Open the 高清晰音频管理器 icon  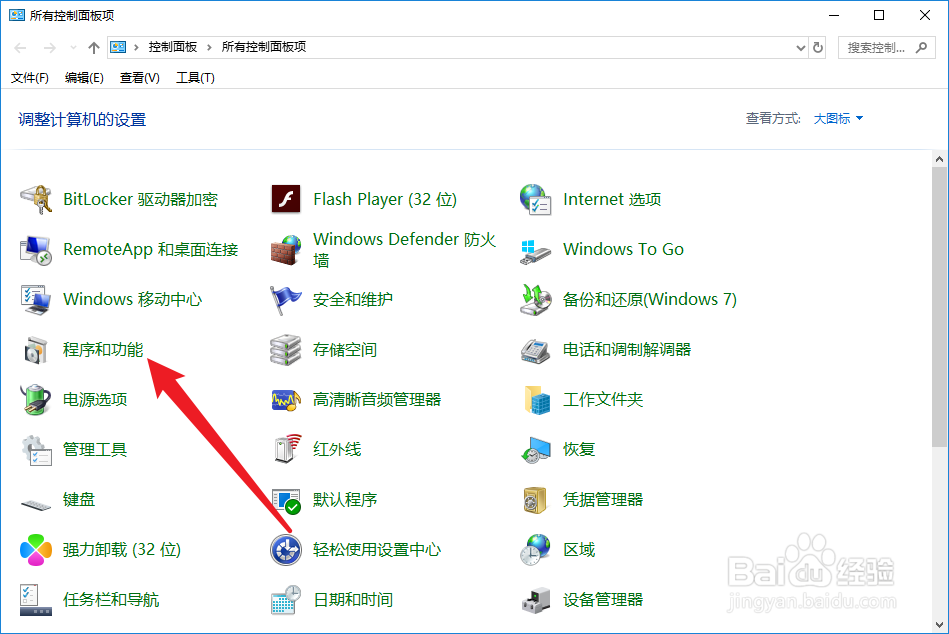[286, 400]
